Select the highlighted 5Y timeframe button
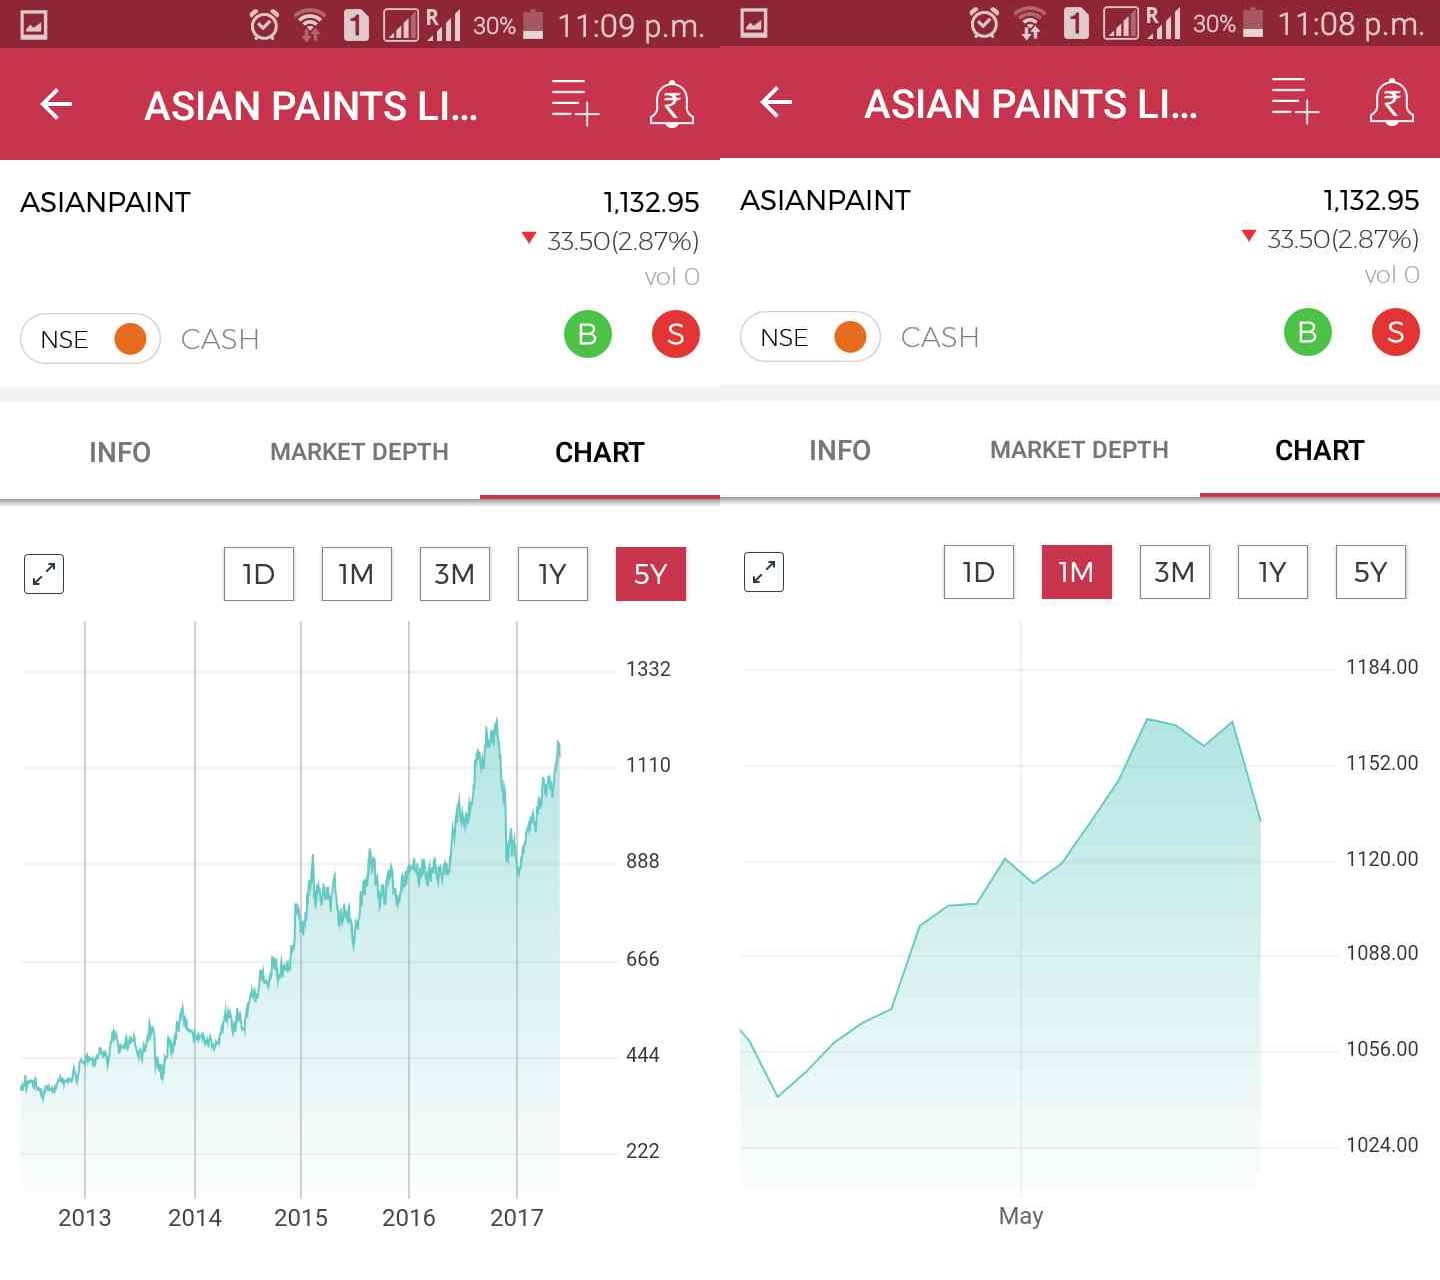 click(650, 573)
